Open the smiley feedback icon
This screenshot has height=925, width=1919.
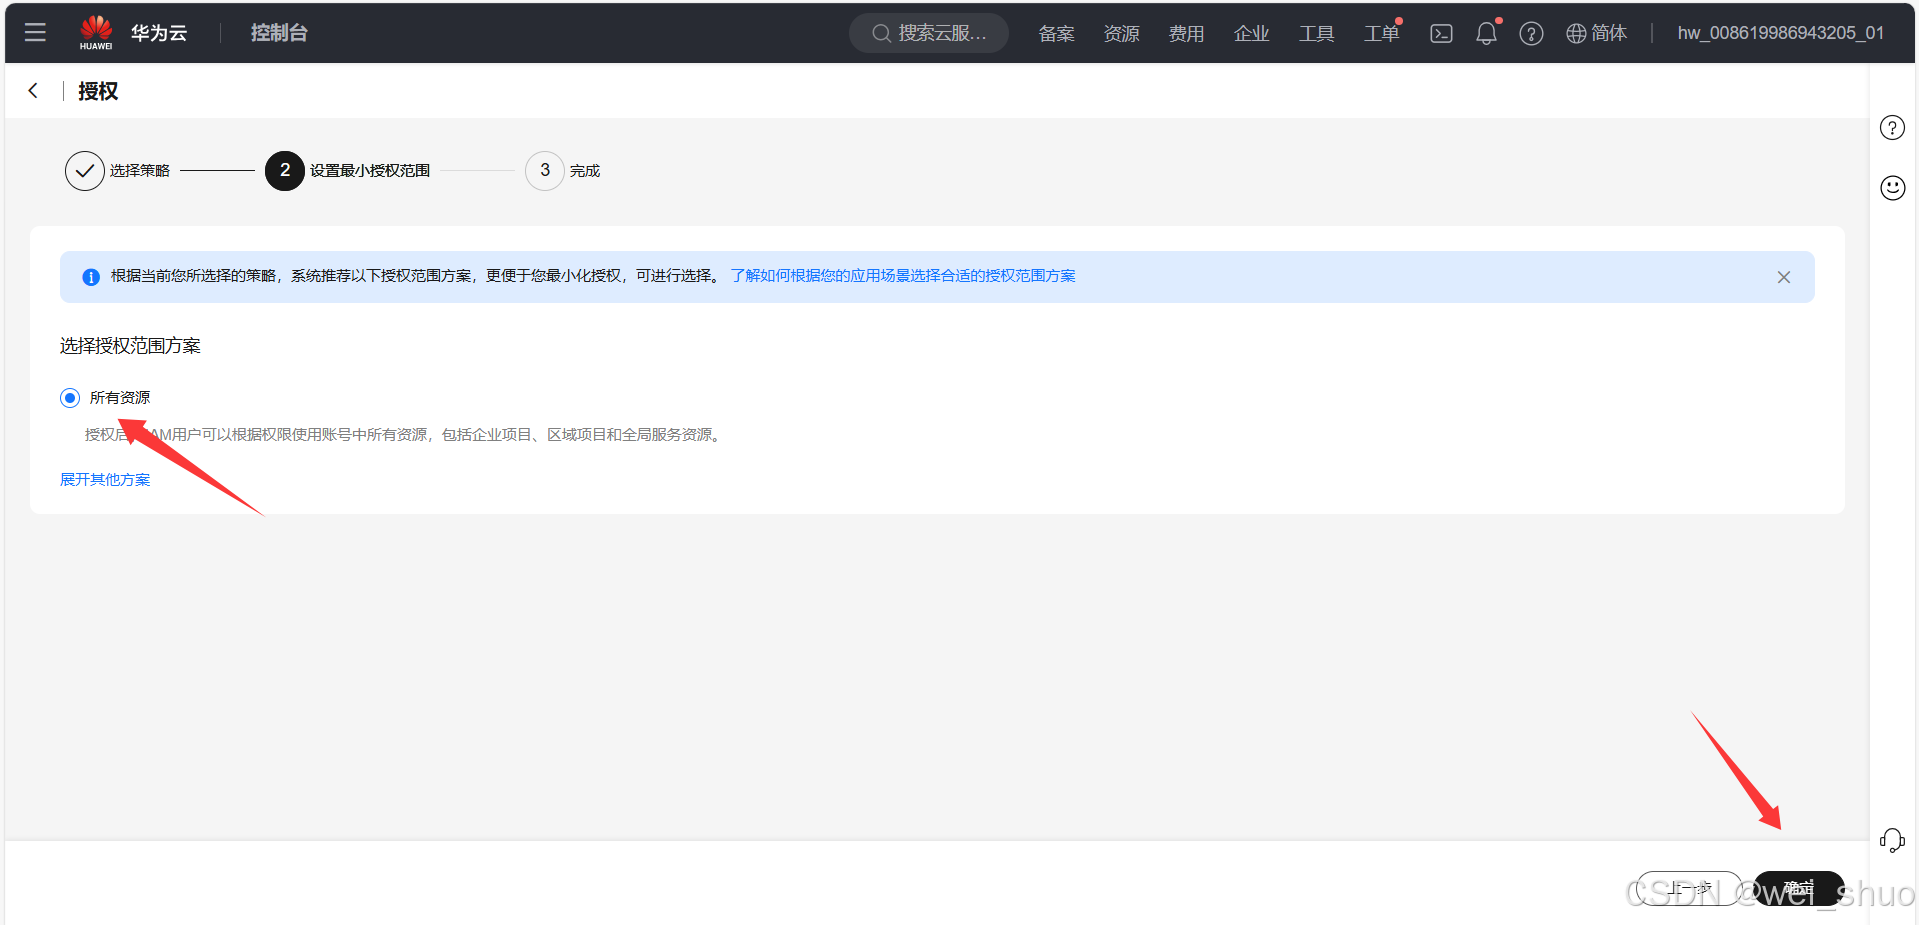[1892, 188]
